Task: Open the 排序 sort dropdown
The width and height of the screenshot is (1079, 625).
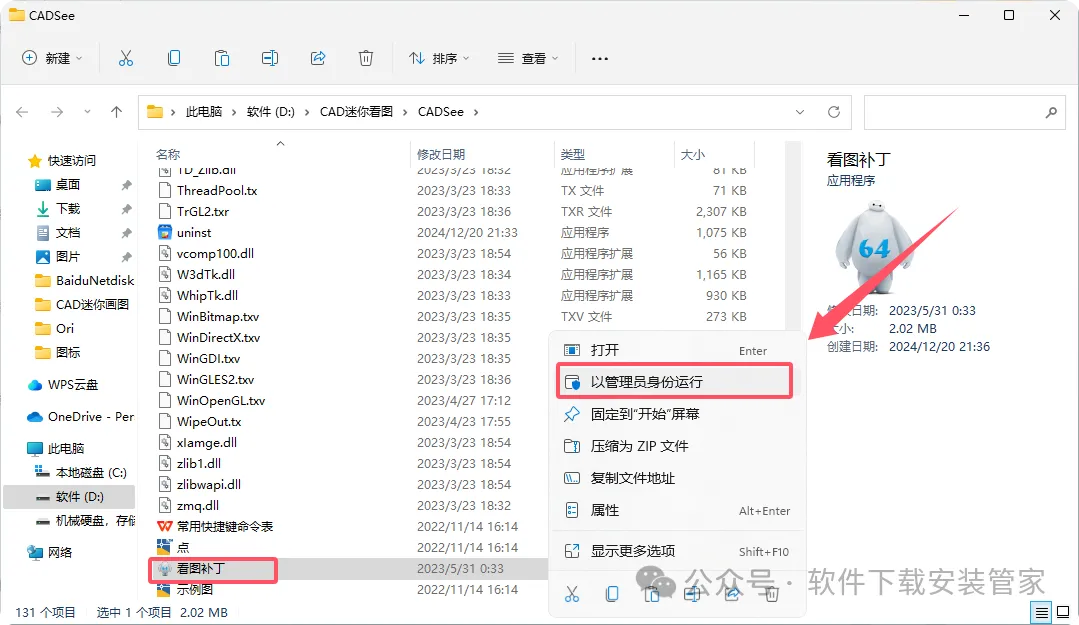Action: click(x=438, y=59)
